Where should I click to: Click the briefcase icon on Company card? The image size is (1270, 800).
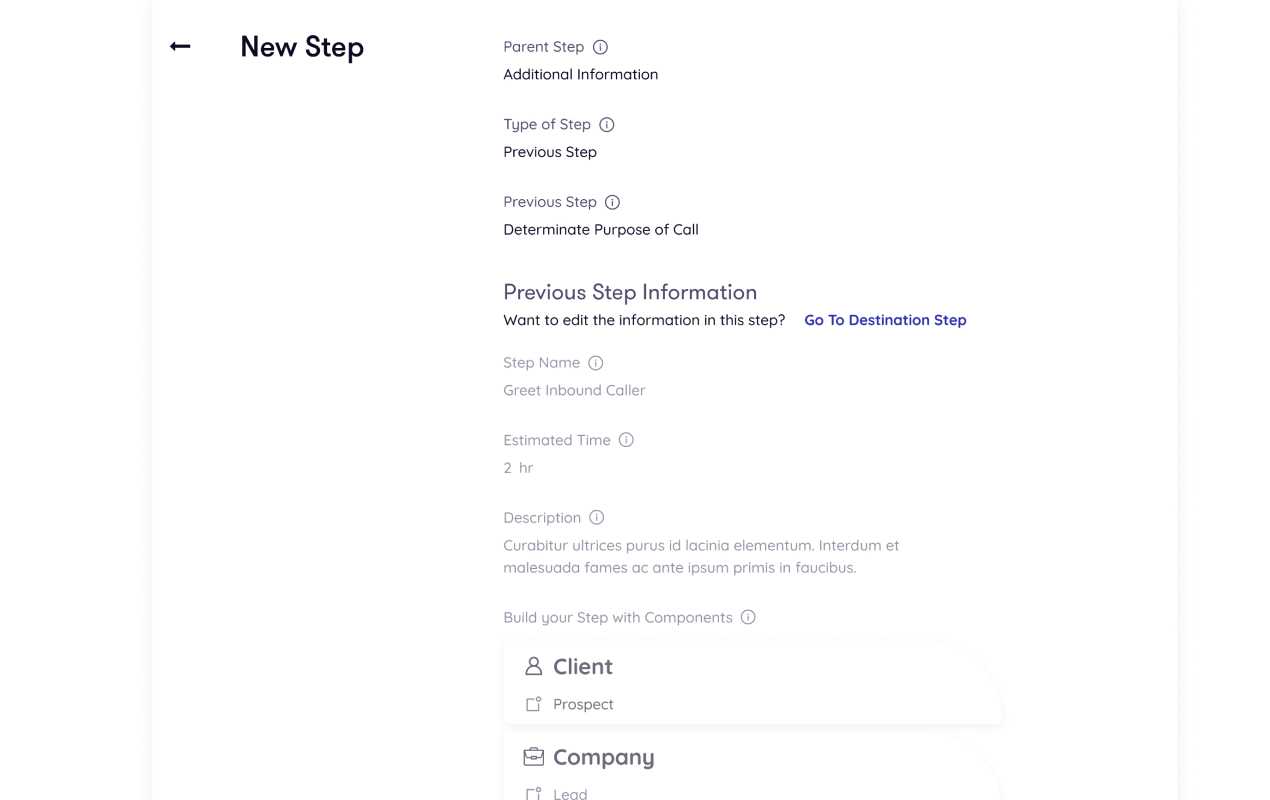(533, 757)
